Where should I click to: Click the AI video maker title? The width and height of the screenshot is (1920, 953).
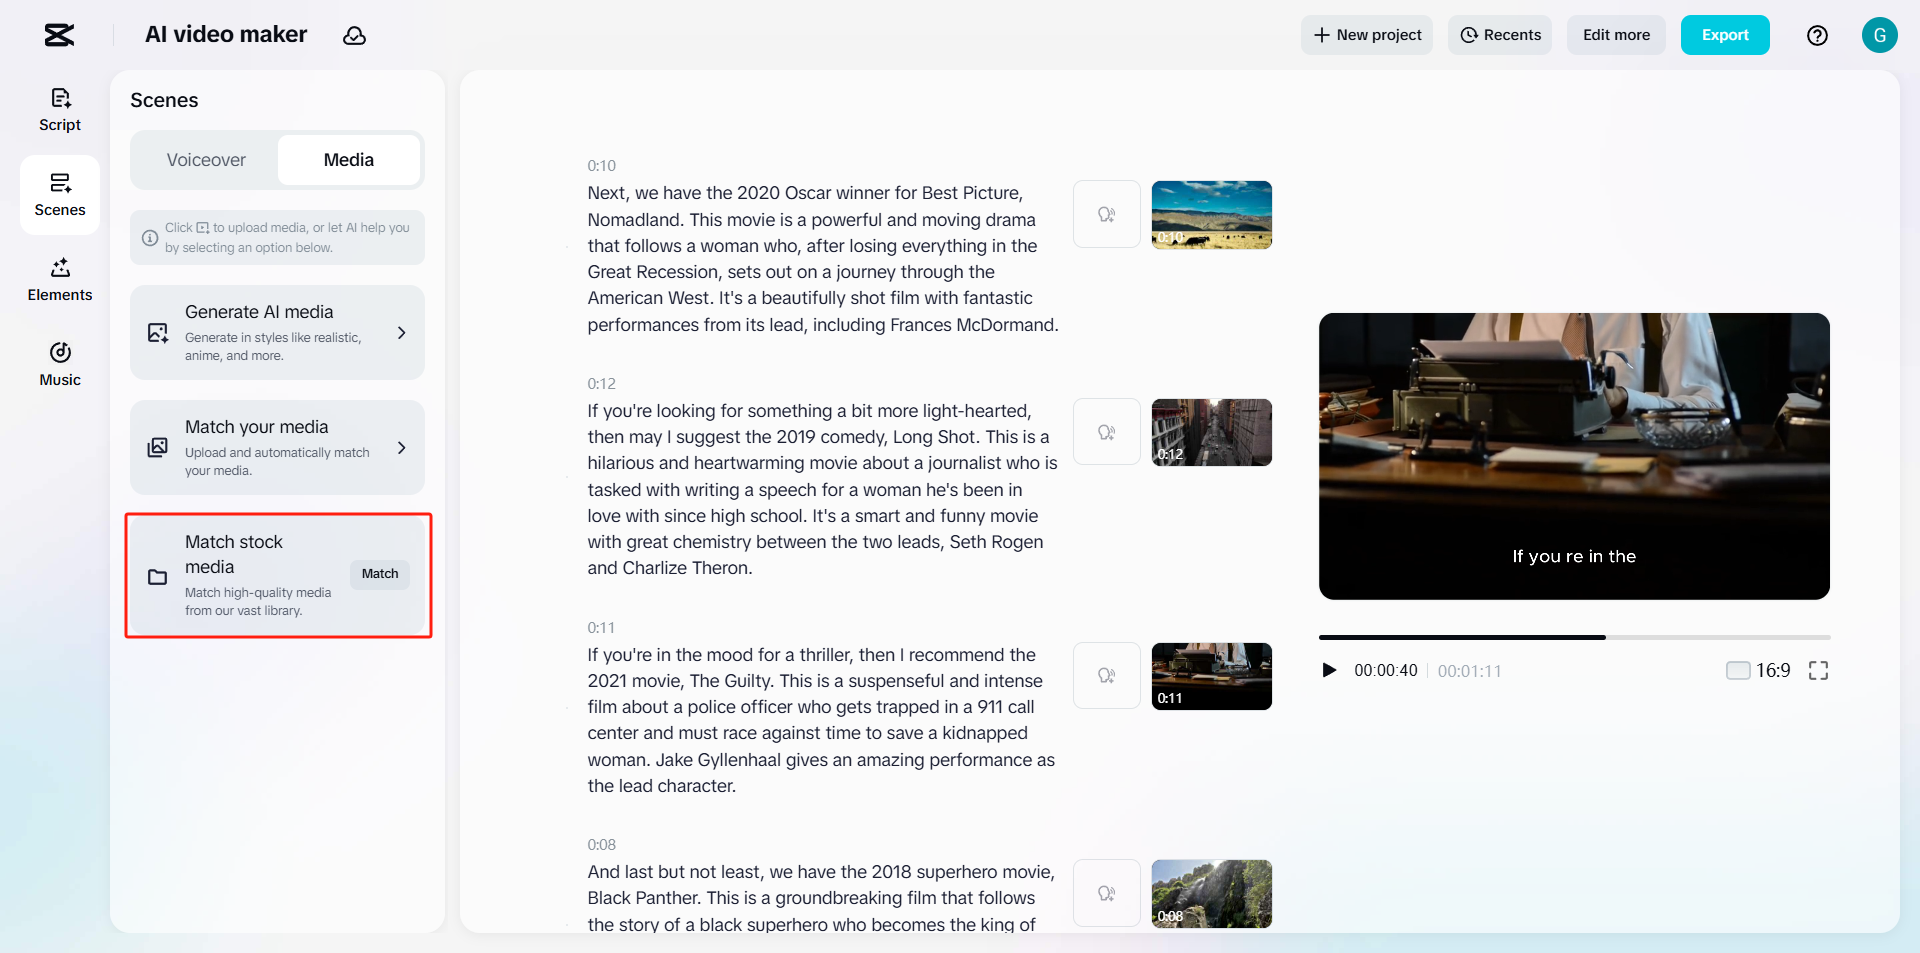click(x=226, y=35)
